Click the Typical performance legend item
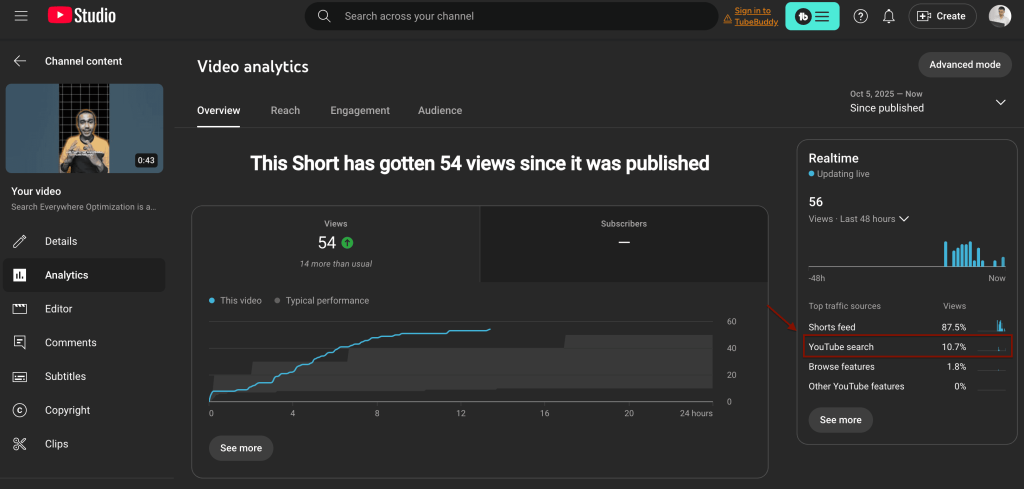The image size is (1024, 489). 322,300
